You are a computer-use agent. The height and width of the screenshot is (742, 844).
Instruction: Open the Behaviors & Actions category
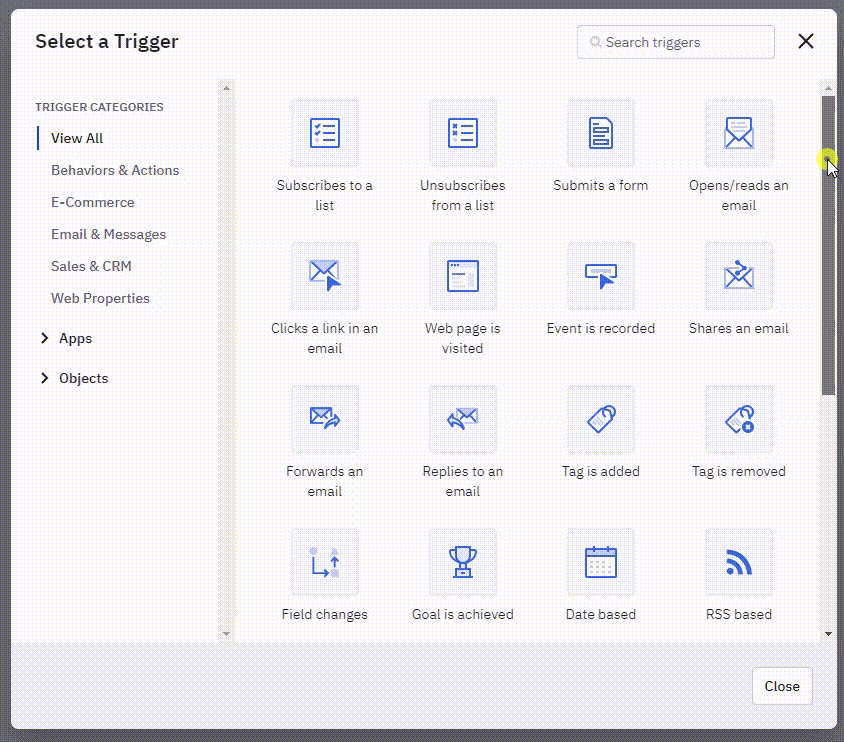coord(115,170)
